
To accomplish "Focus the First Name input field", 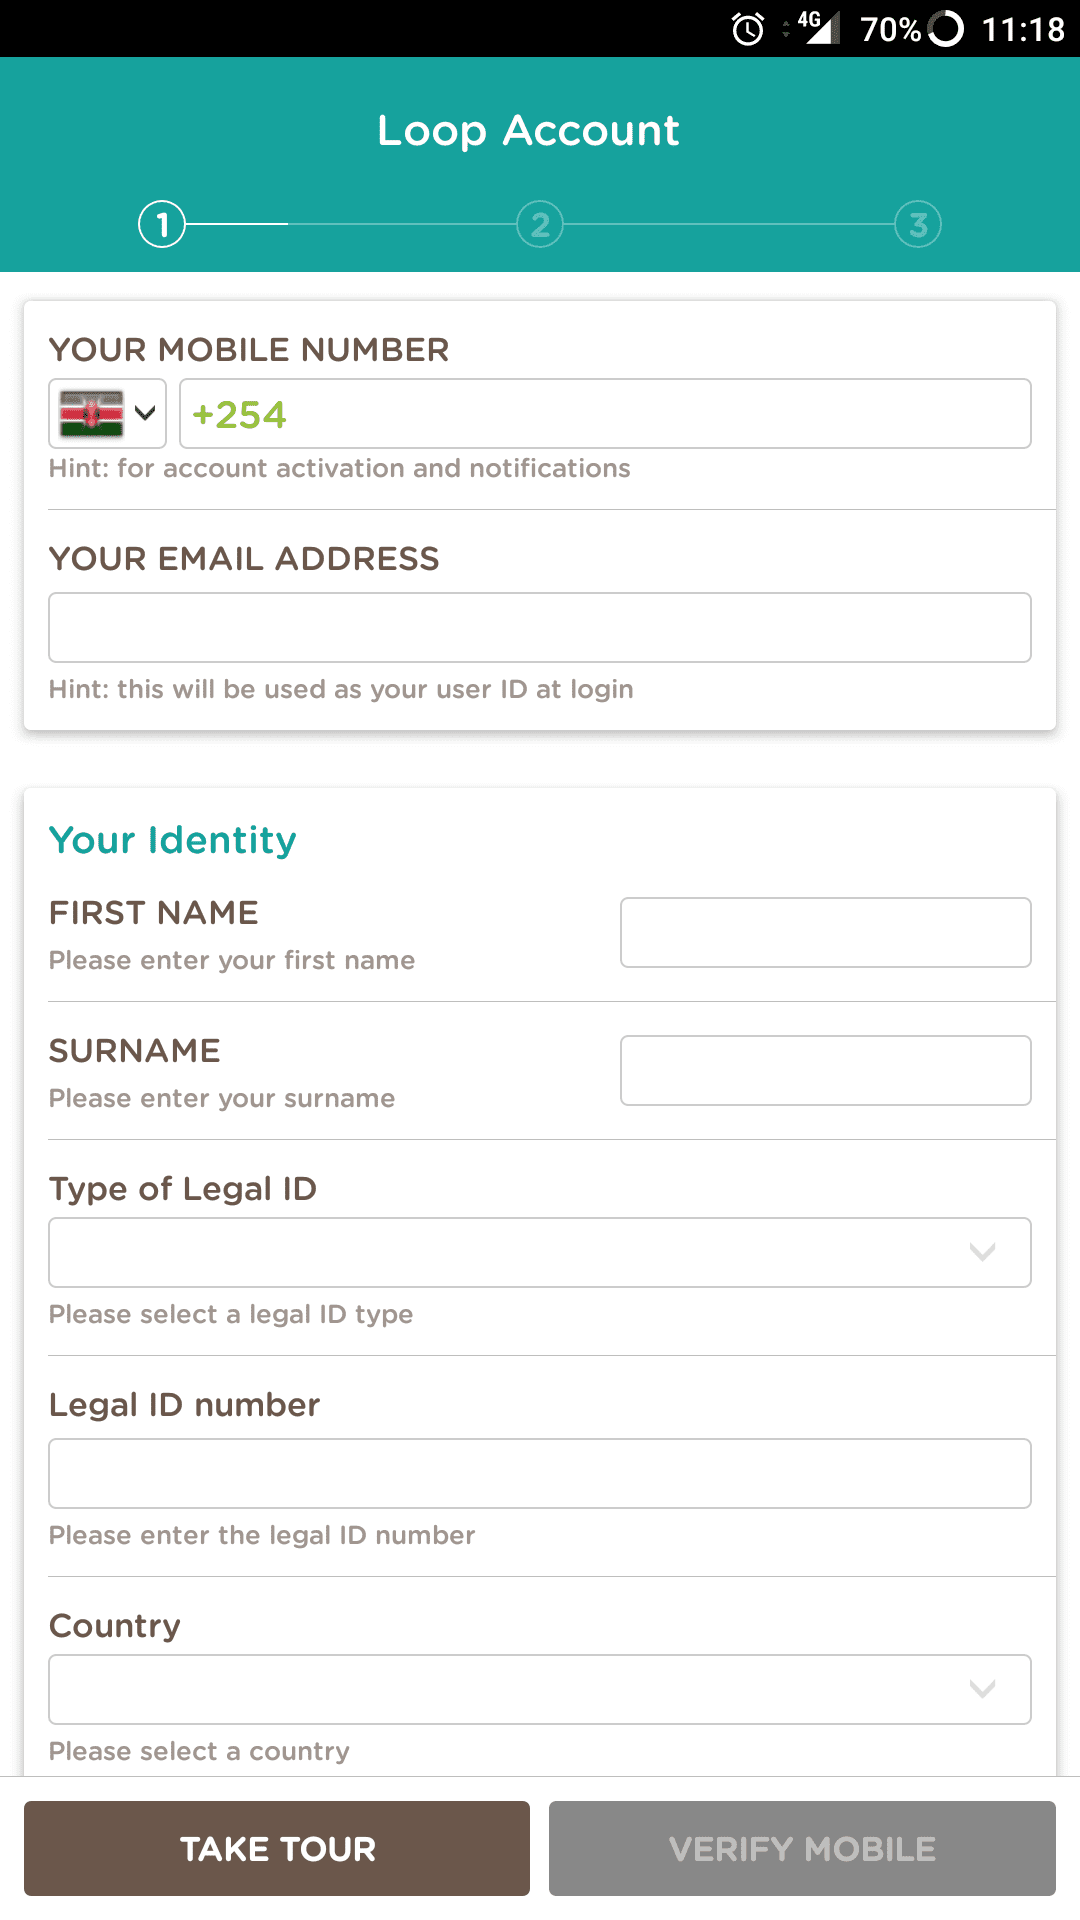I will click(826, 932).
